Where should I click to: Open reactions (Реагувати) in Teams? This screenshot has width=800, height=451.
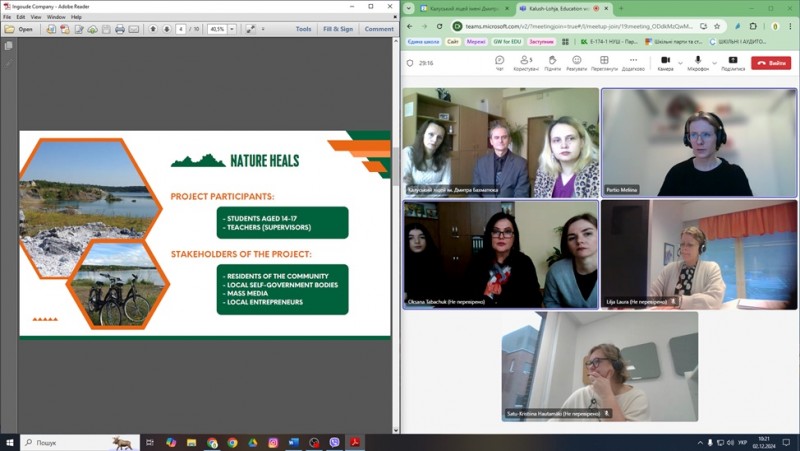[x=577, y=63]
